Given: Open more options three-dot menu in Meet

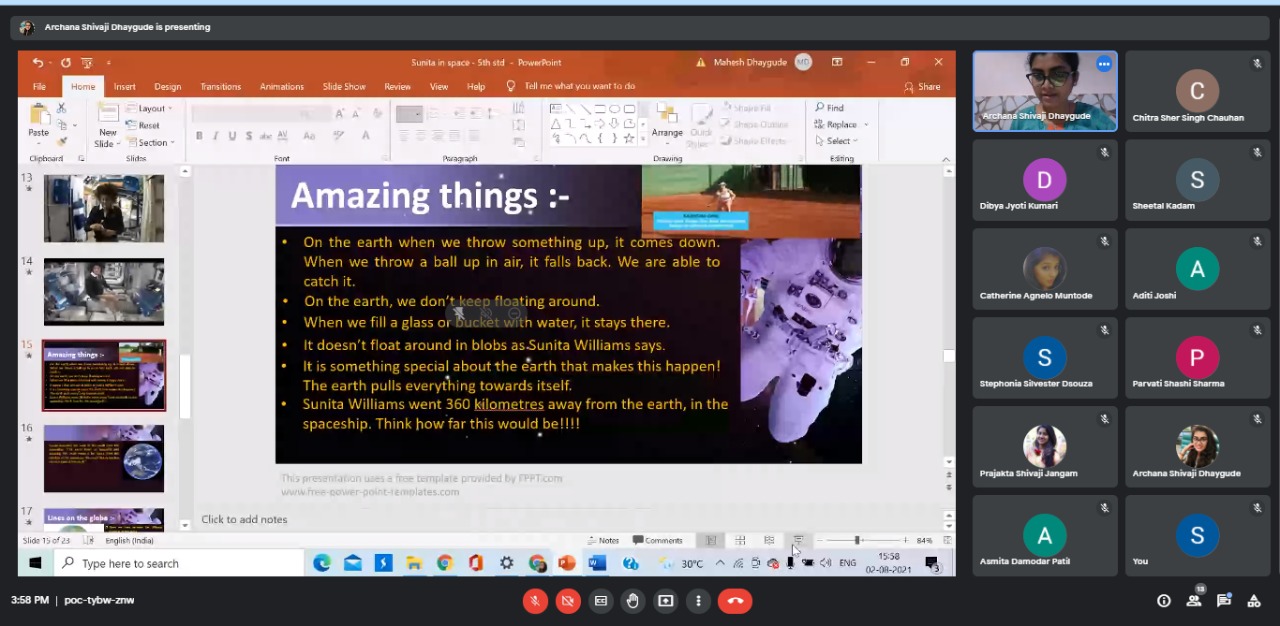Looking at the screenshot, I should point(698,601).
